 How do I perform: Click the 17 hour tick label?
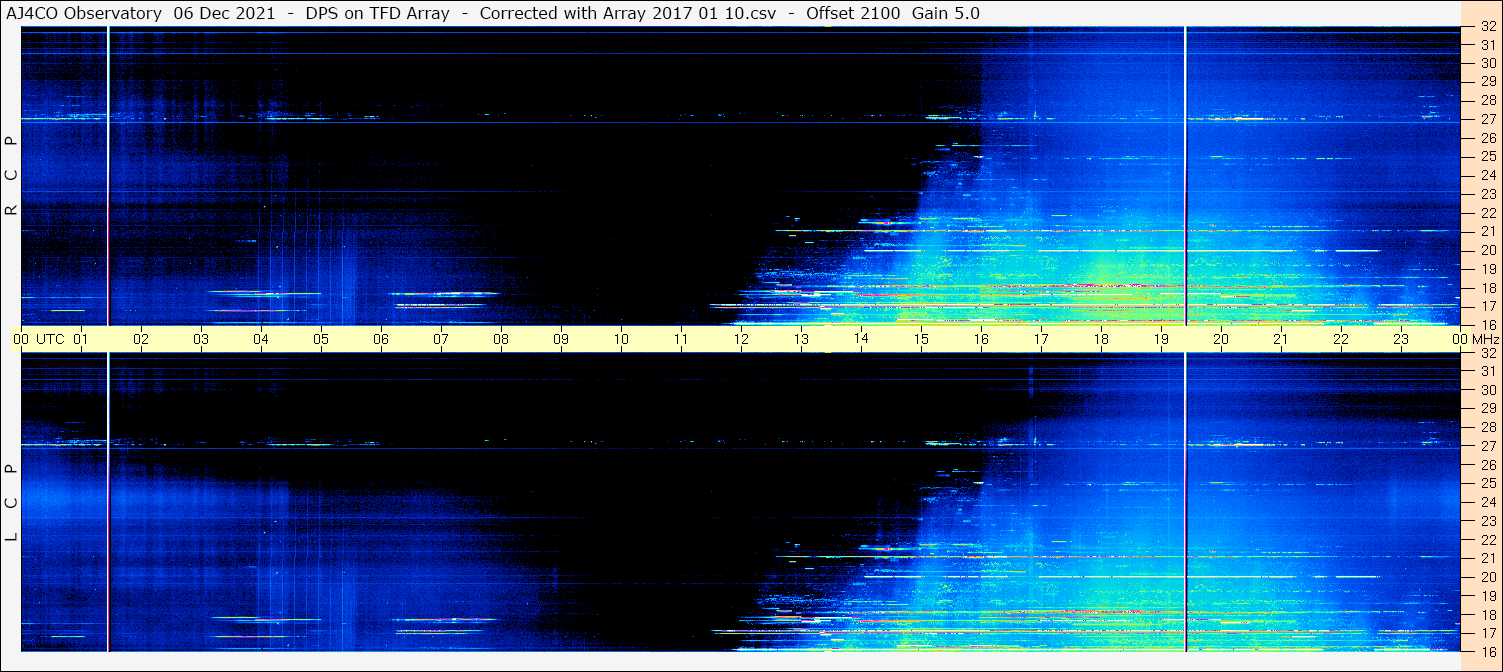tap(1041, 340)
